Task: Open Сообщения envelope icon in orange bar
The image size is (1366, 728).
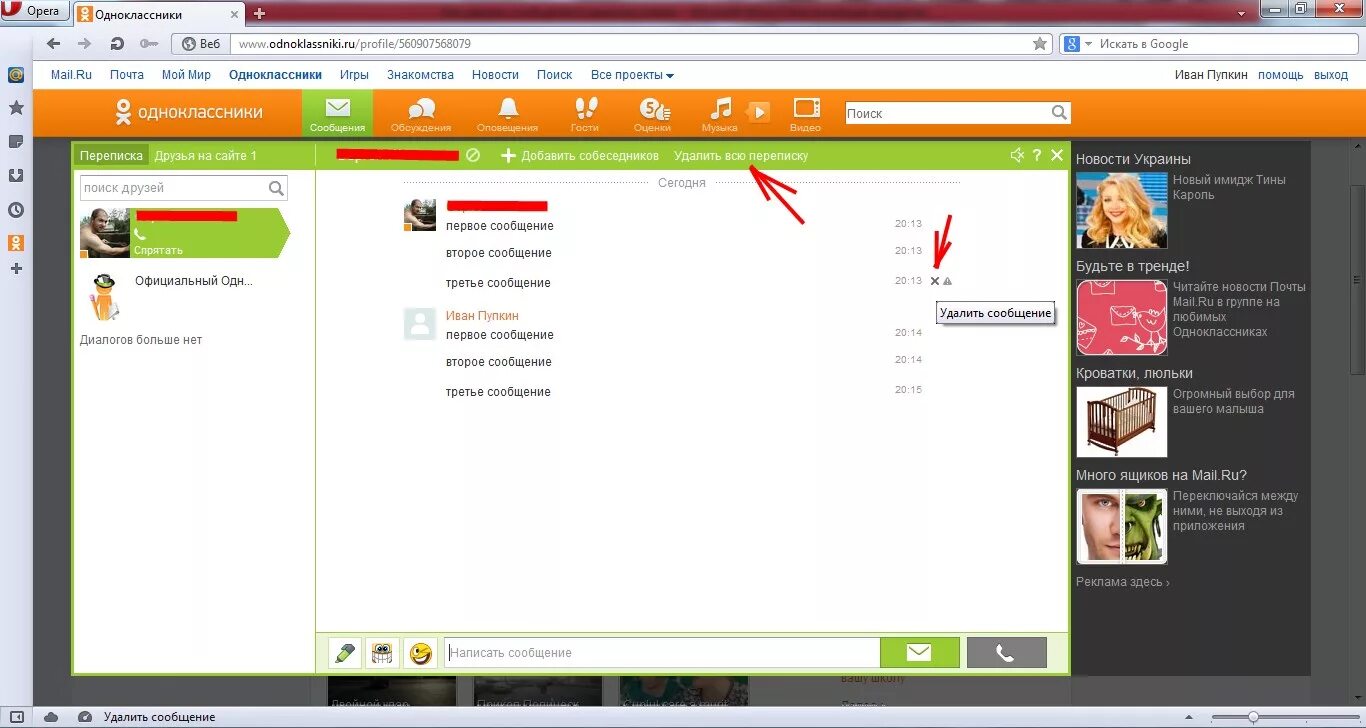Action: (337, 113)
